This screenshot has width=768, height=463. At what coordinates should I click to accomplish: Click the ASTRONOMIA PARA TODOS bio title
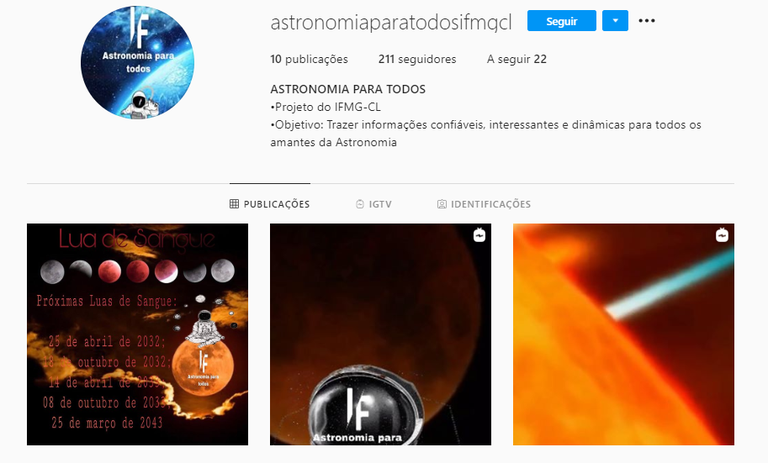[x=348, y=89]
